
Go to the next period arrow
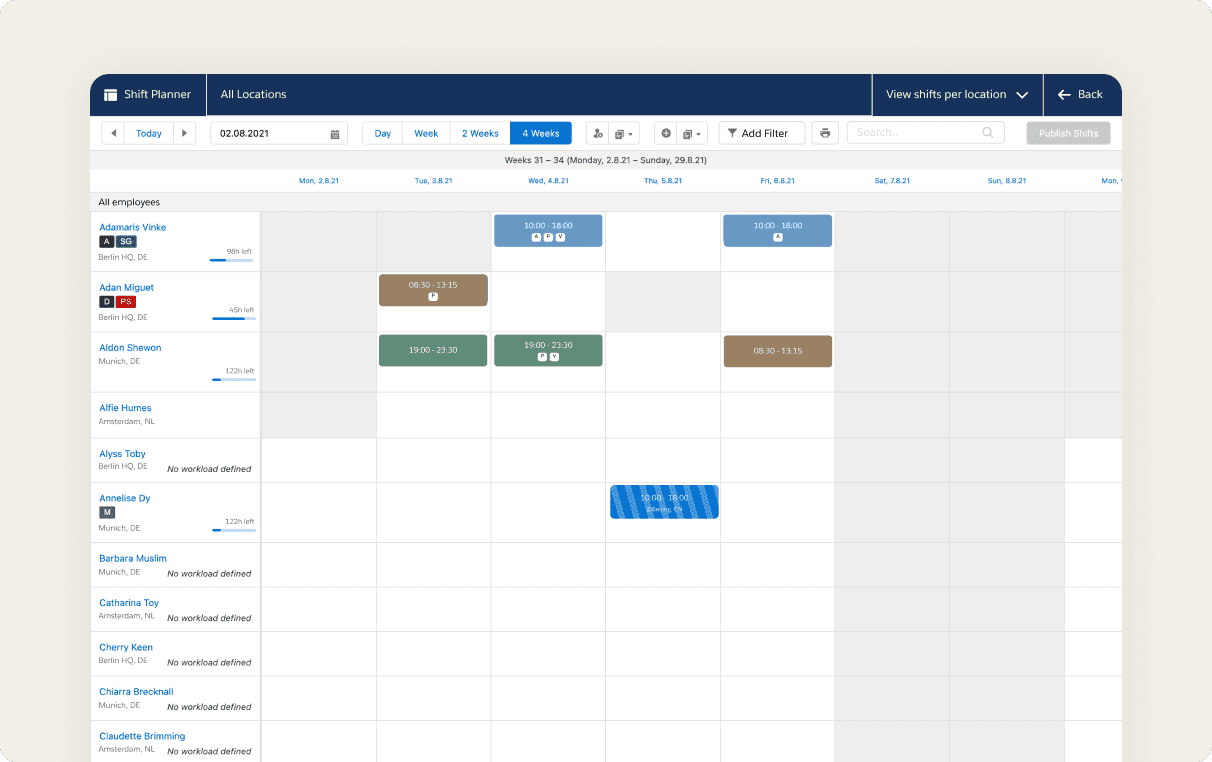(184, 133)
